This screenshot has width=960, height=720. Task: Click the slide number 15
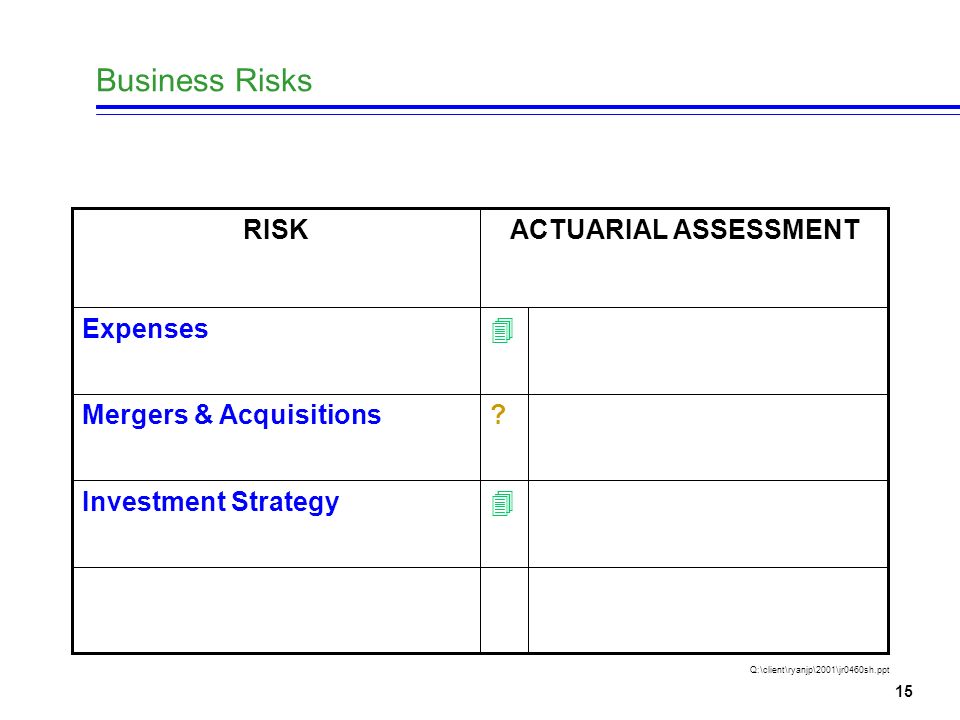904,691
